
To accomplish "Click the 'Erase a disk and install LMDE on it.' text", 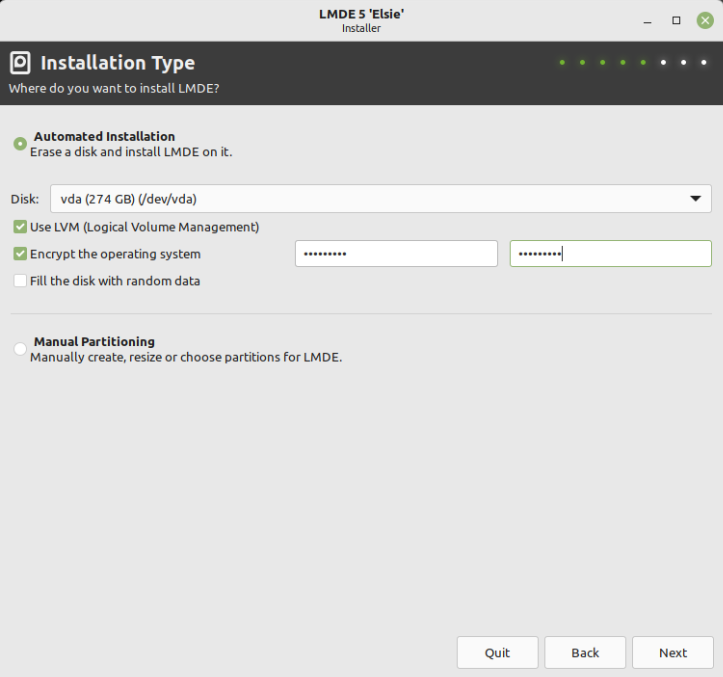I will tap(131, 152).
